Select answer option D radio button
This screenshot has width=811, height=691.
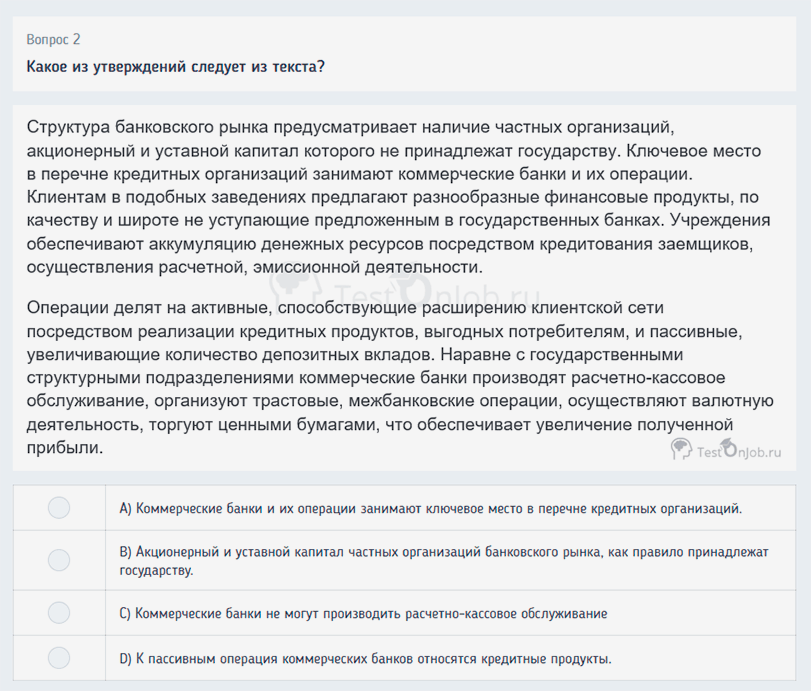coord(59,658)
